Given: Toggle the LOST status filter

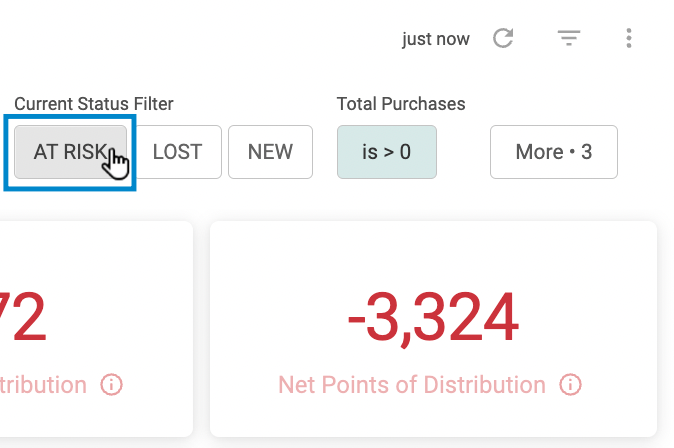Looking at the screenshot, I should point(178,152).
